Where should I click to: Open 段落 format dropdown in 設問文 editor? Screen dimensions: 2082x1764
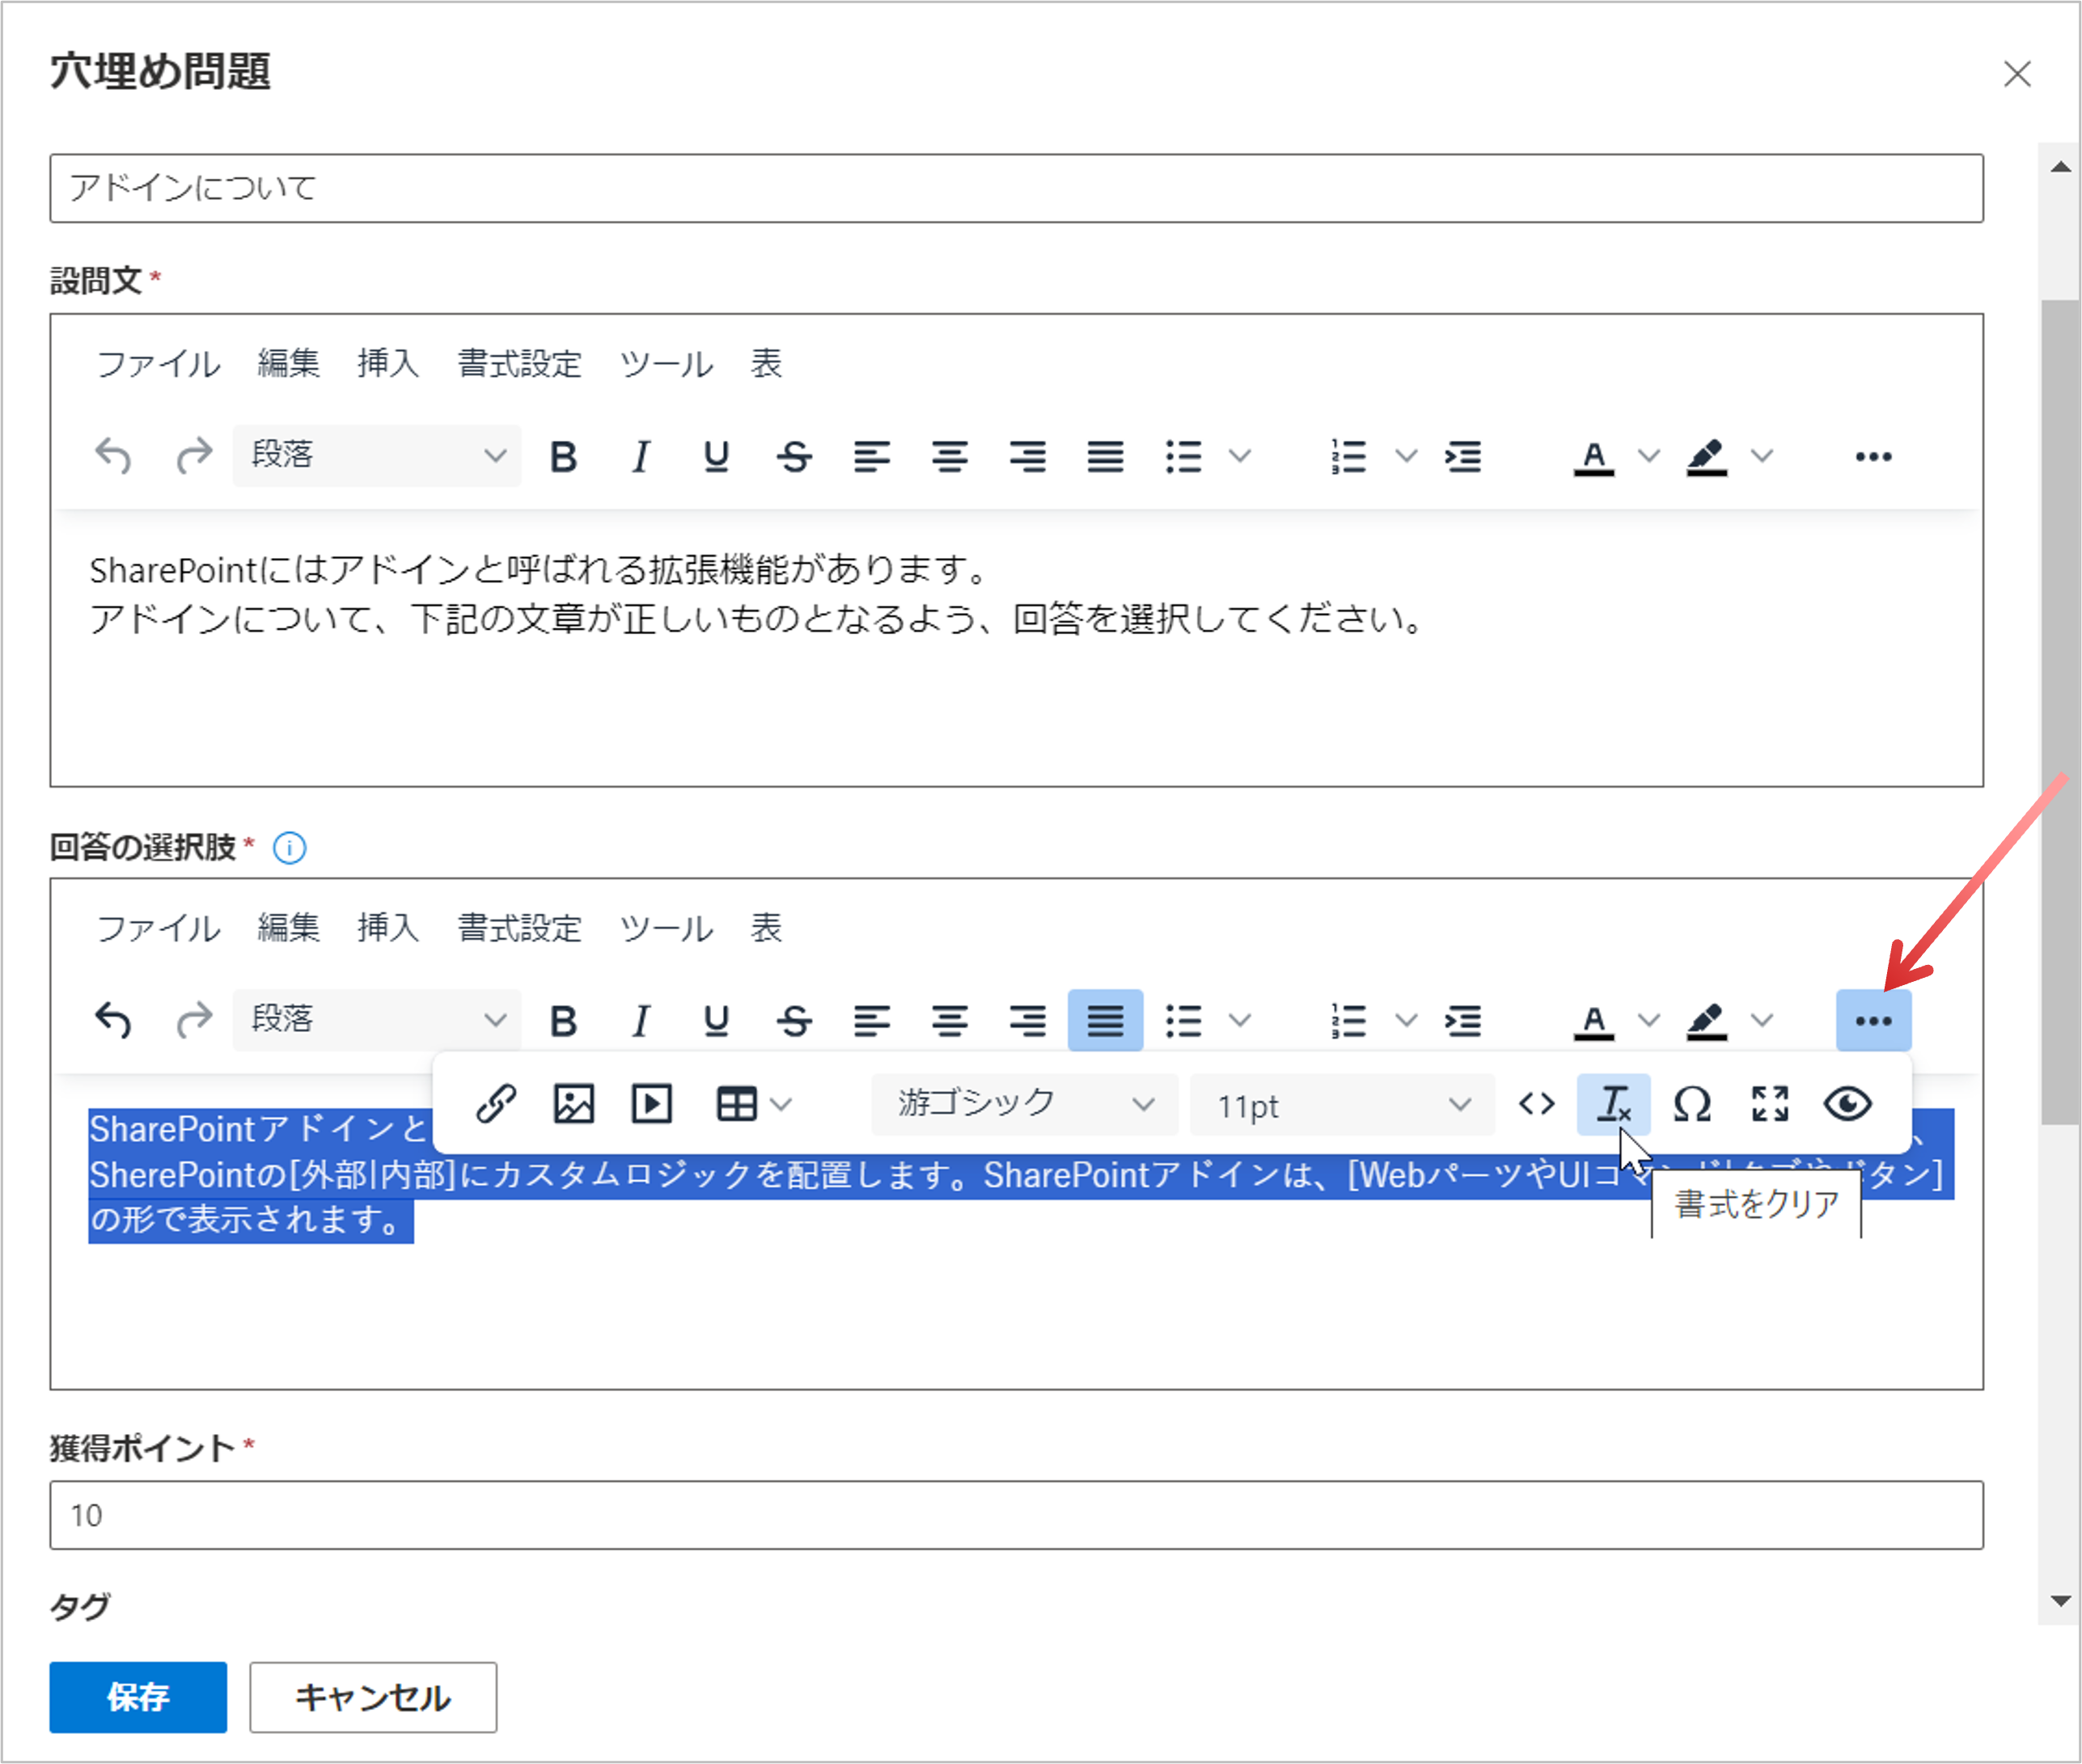pos(377,456)
